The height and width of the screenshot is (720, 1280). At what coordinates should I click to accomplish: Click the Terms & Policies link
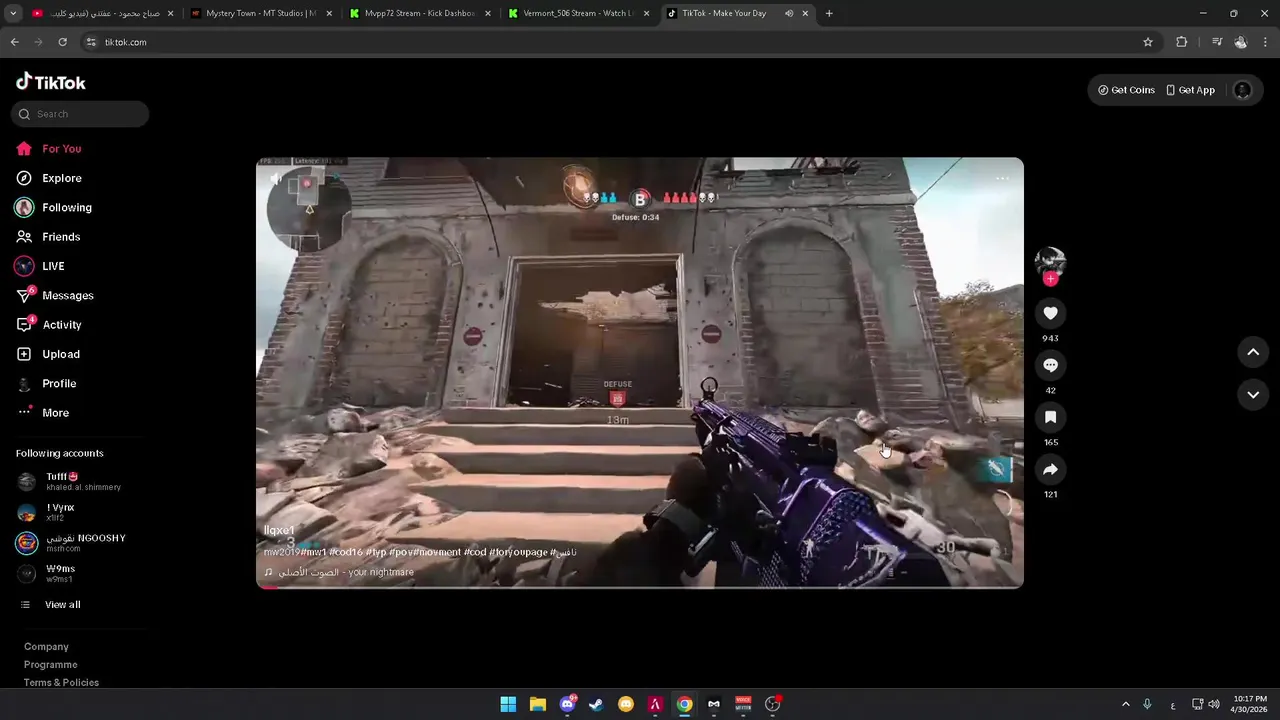tap(61, 683)
